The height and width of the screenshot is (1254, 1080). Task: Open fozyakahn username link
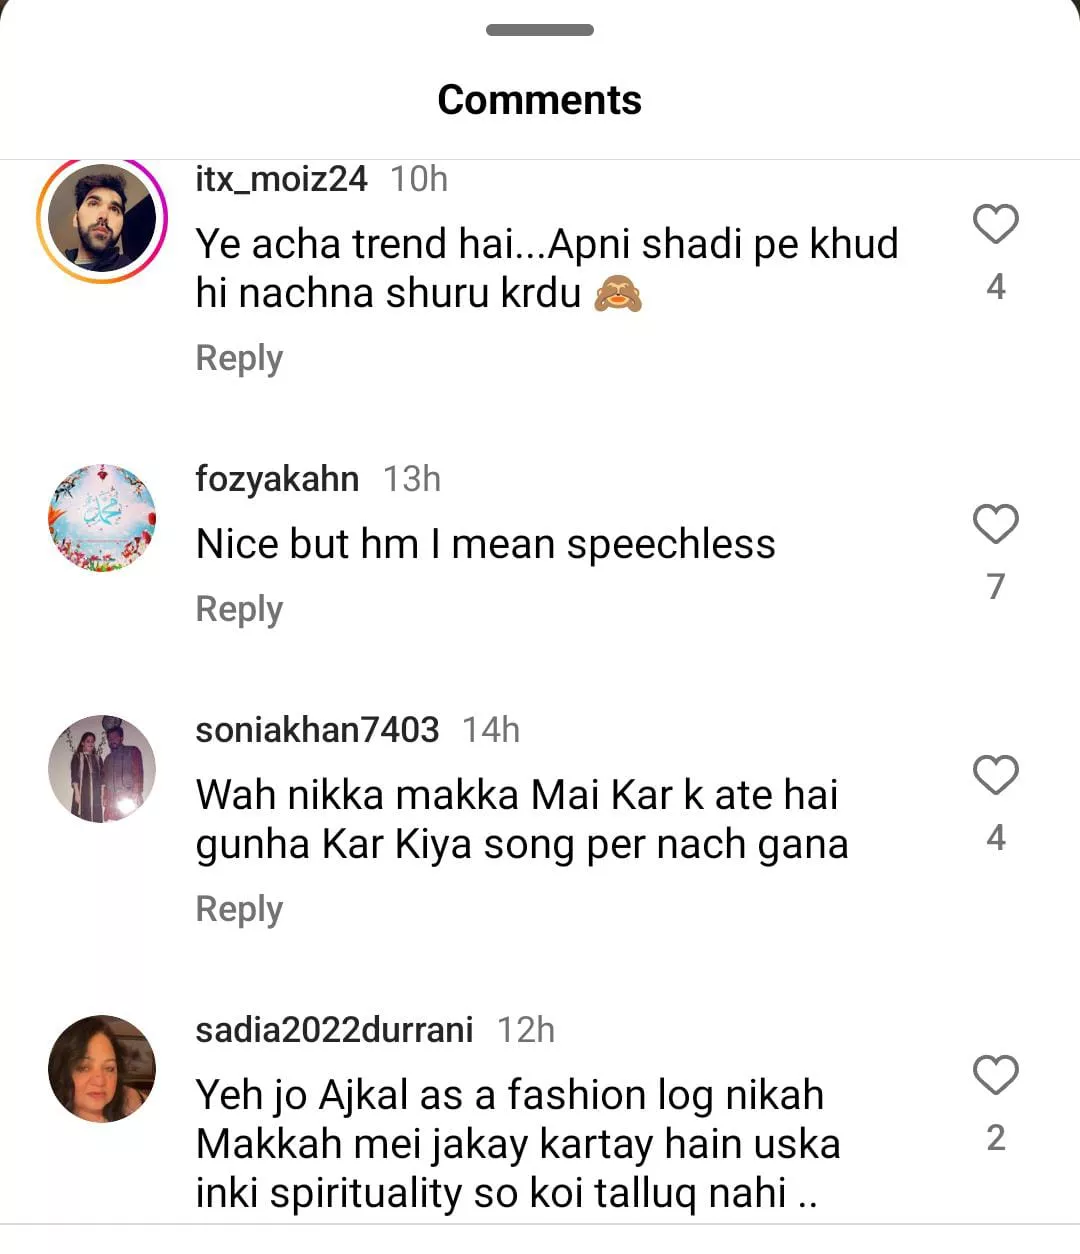(x=277, y=479)
